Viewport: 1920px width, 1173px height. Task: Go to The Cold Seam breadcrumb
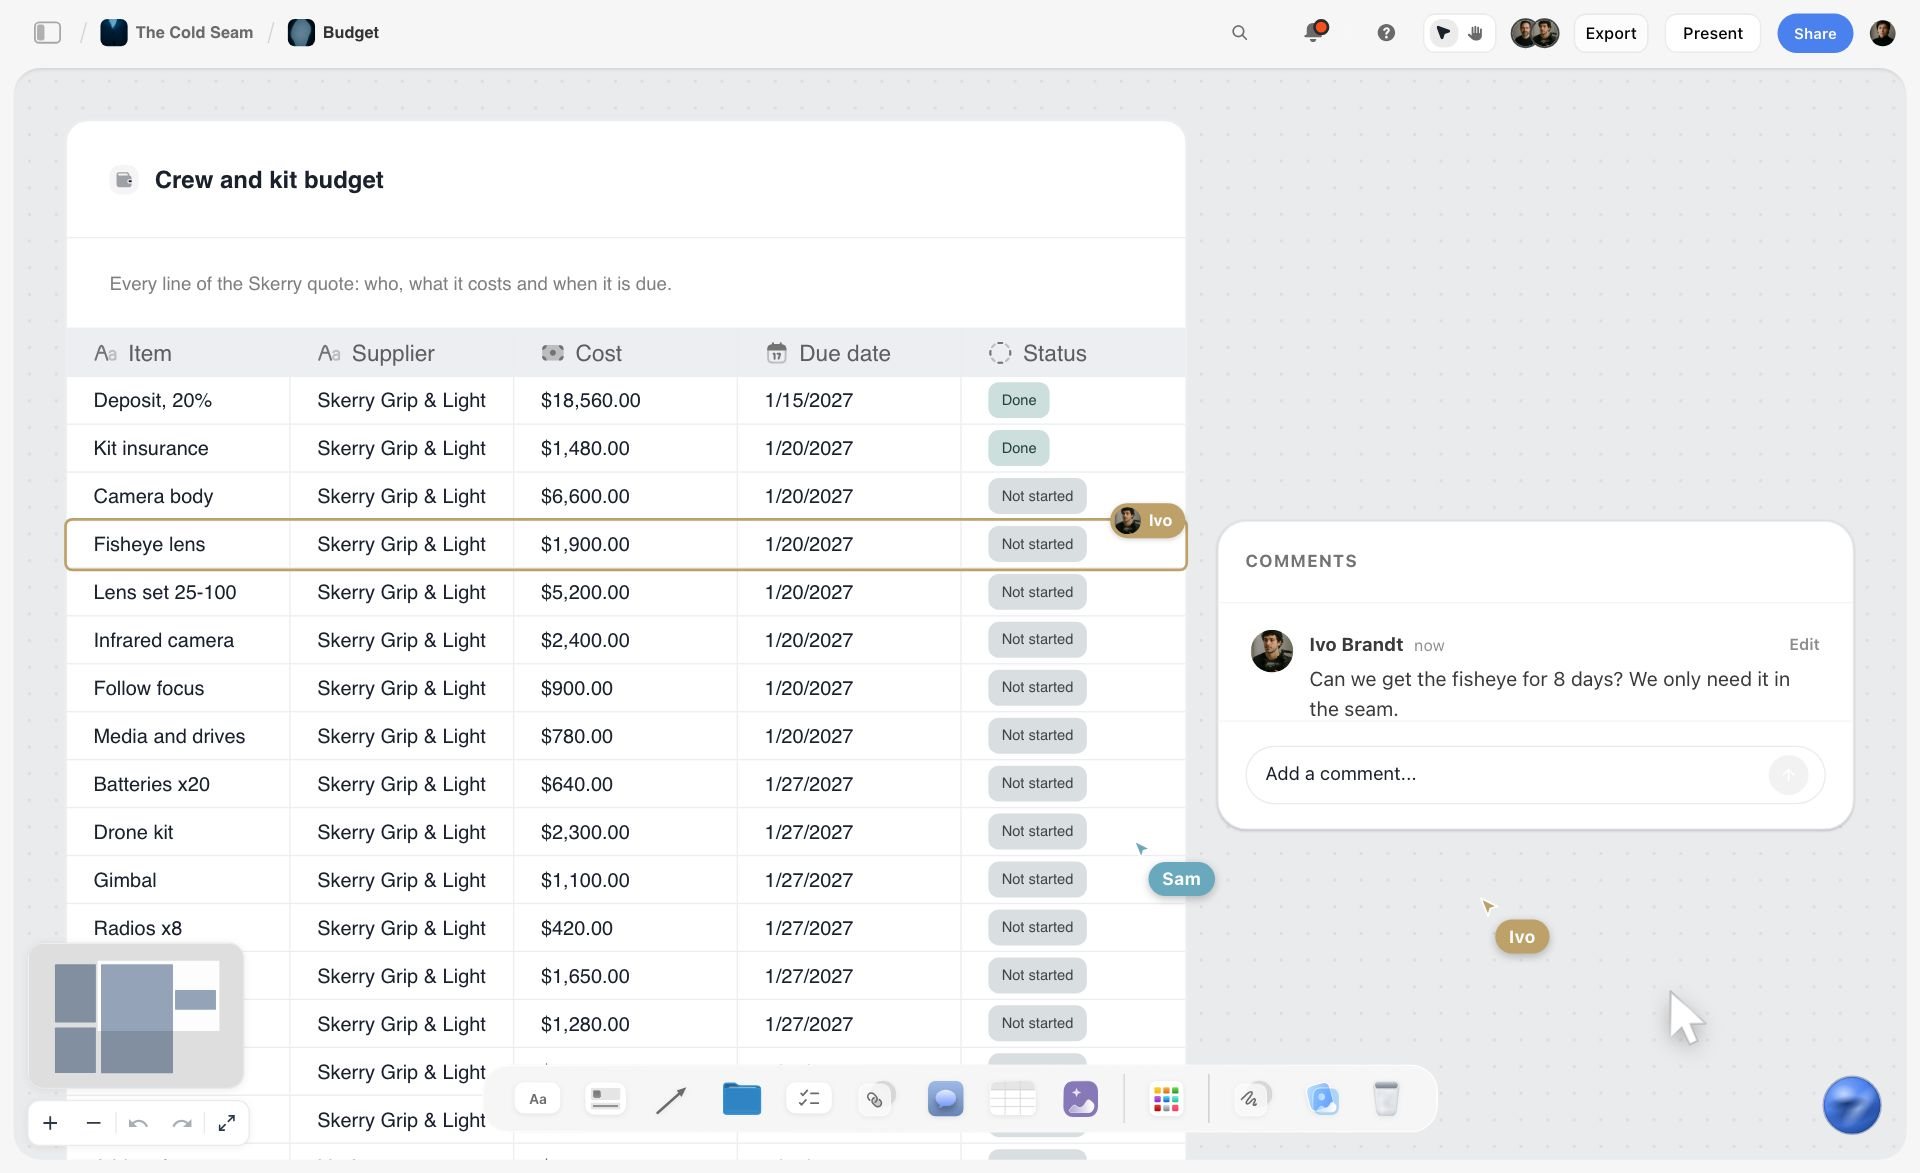pos(177,32)
